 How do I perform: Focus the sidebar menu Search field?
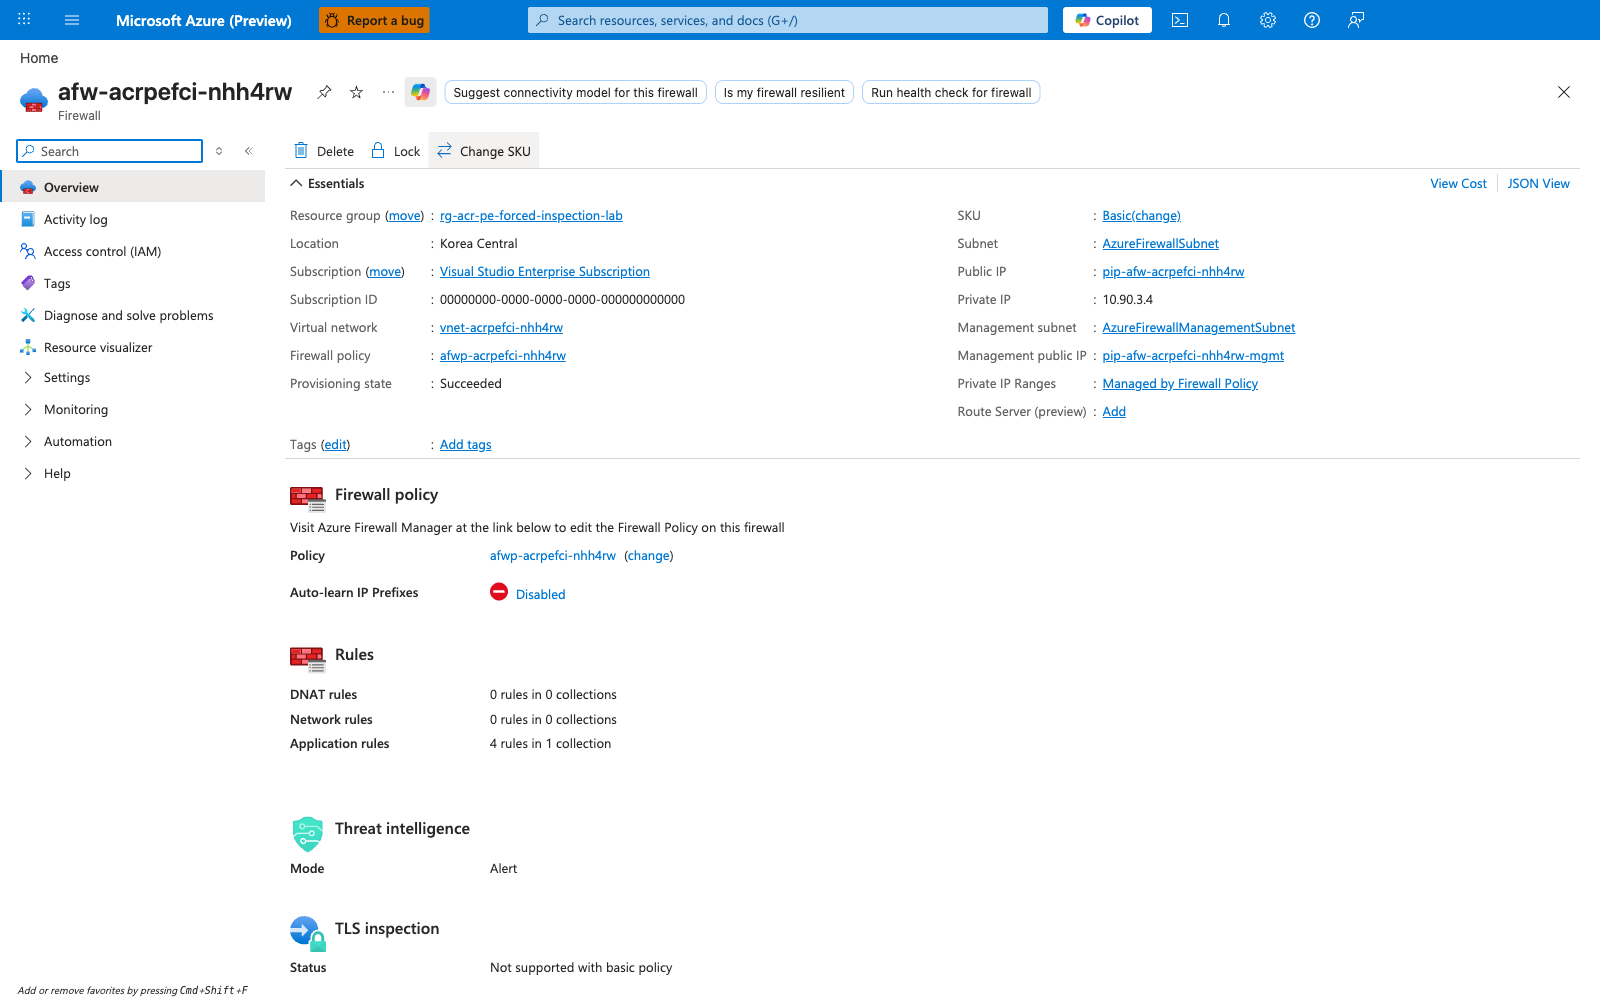(110, 151)
